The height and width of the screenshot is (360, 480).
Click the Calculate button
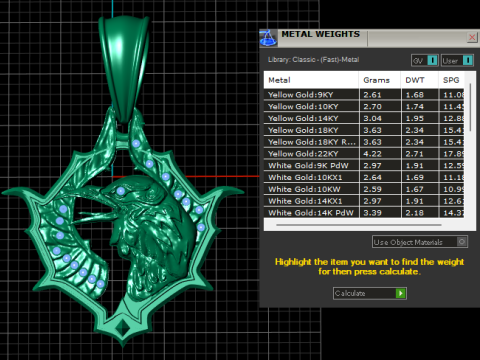tap(370, 293)
